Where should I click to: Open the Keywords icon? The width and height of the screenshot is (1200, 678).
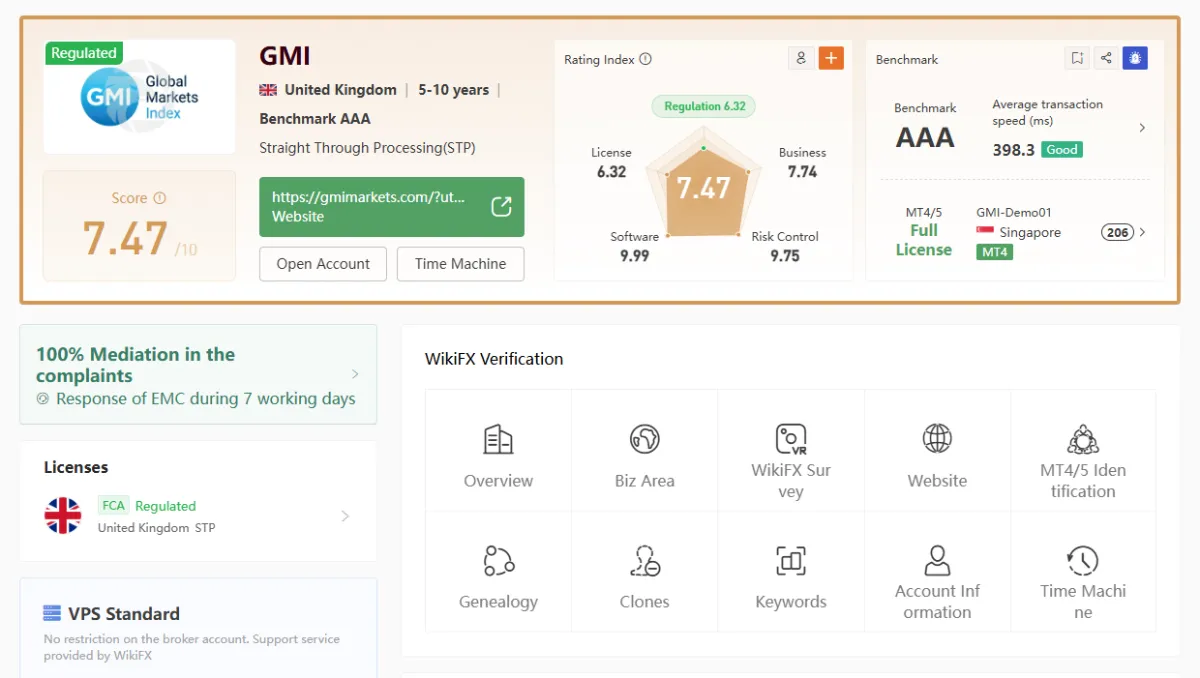[x=791, y=561]
